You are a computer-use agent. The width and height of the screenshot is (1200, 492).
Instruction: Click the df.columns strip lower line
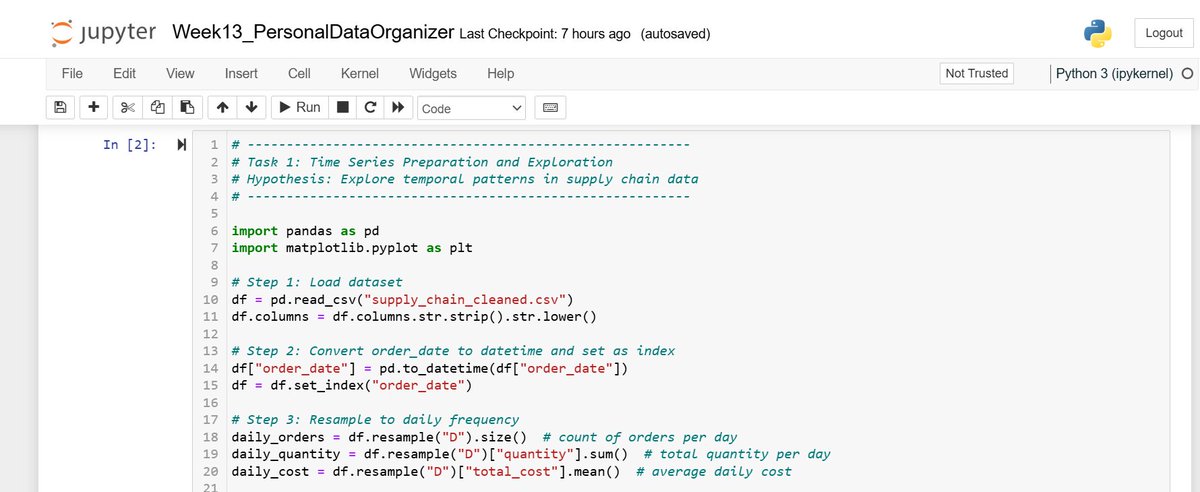[413, 316]
